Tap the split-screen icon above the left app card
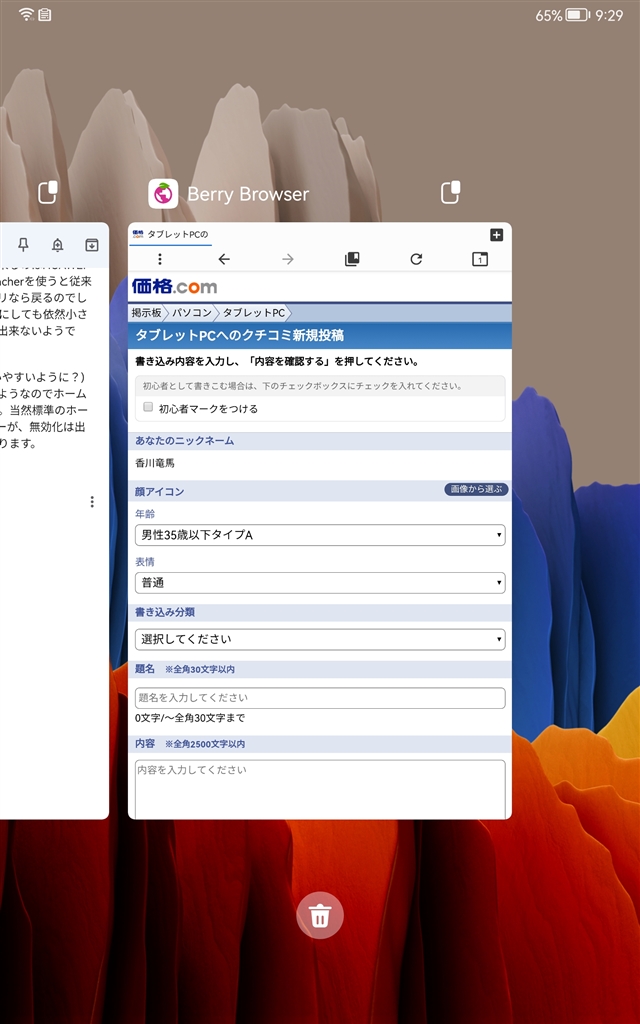The height and width of the screenshot is (1024, 640). [48, 193]
